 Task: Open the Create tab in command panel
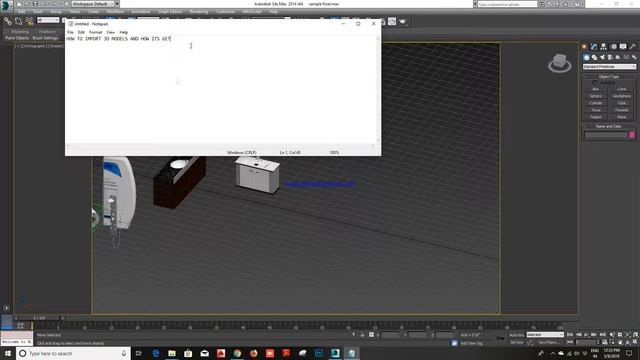tap(584, 47)
